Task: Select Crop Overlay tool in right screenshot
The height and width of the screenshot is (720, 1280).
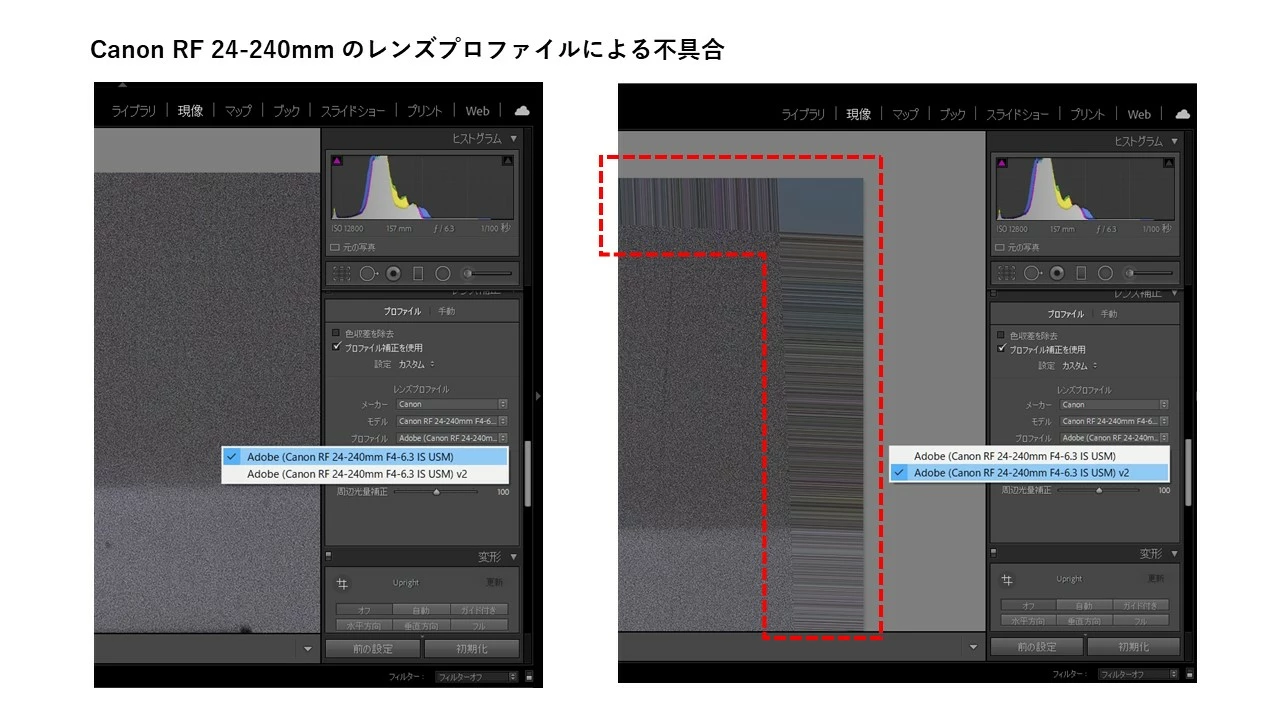Action: pos(1008,273)
